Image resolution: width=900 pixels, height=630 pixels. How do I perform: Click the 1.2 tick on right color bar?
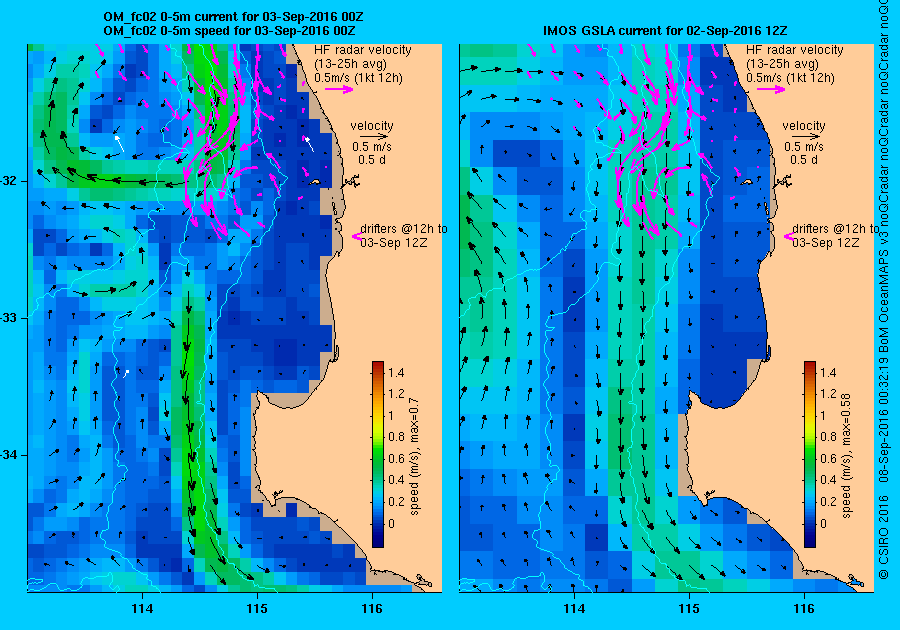pyautogui.click(x=828, y=394)
